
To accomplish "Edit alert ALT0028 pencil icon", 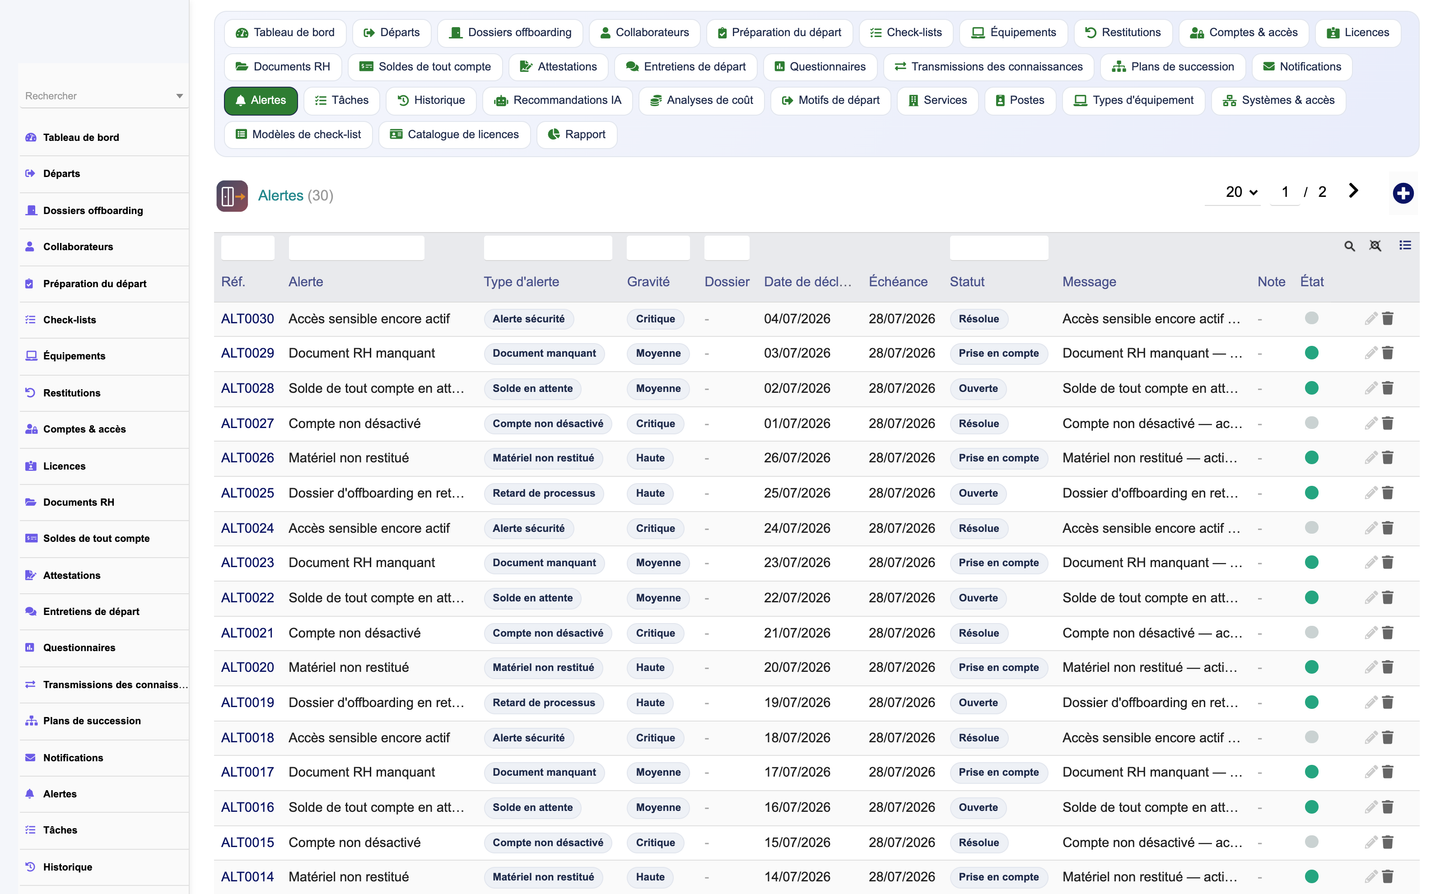I will pyautogui.click(x=1371, y=388).
